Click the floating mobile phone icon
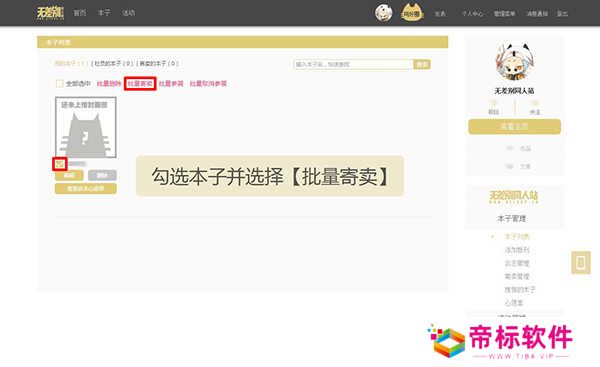 tap(581, 262)
